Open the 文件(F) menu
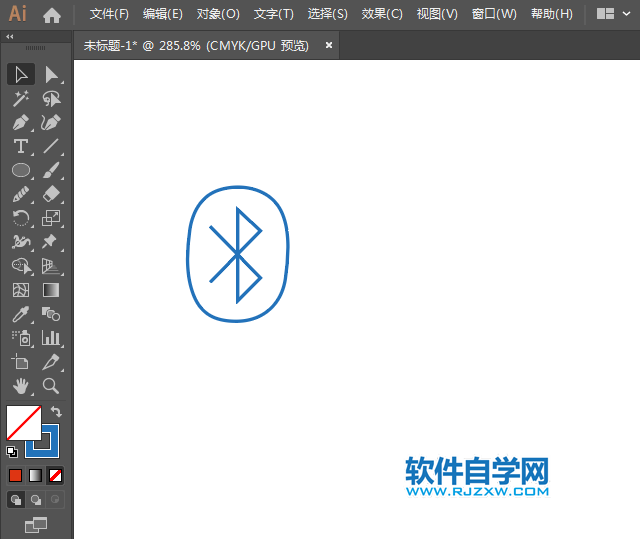Viewport: 640px width, 539px height. (109, 14)
